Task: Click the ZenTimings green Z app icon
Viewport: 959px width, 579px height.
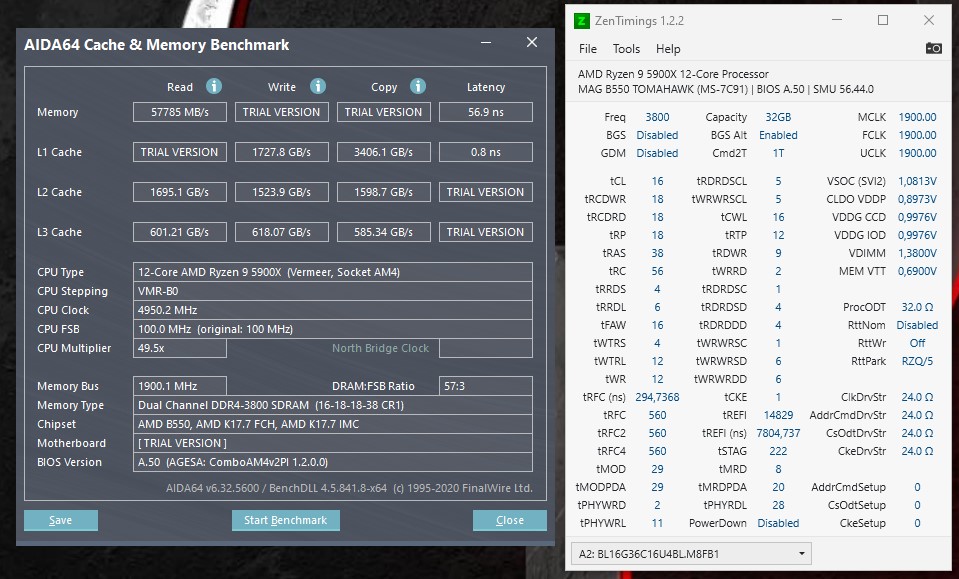Action: (581, 21)
